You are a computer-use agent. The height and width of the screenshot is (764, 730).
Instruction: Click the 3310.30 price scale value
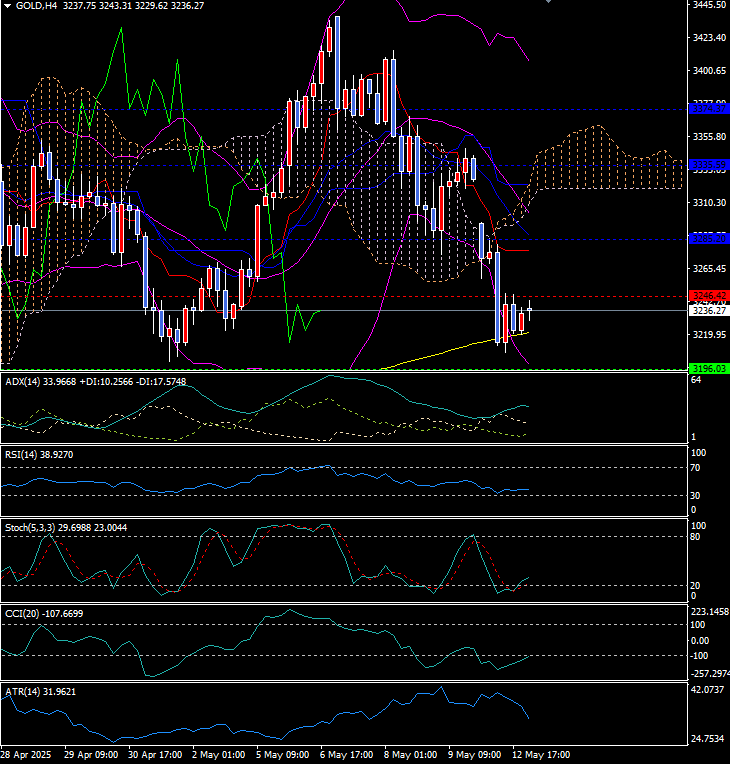point(709,202)
